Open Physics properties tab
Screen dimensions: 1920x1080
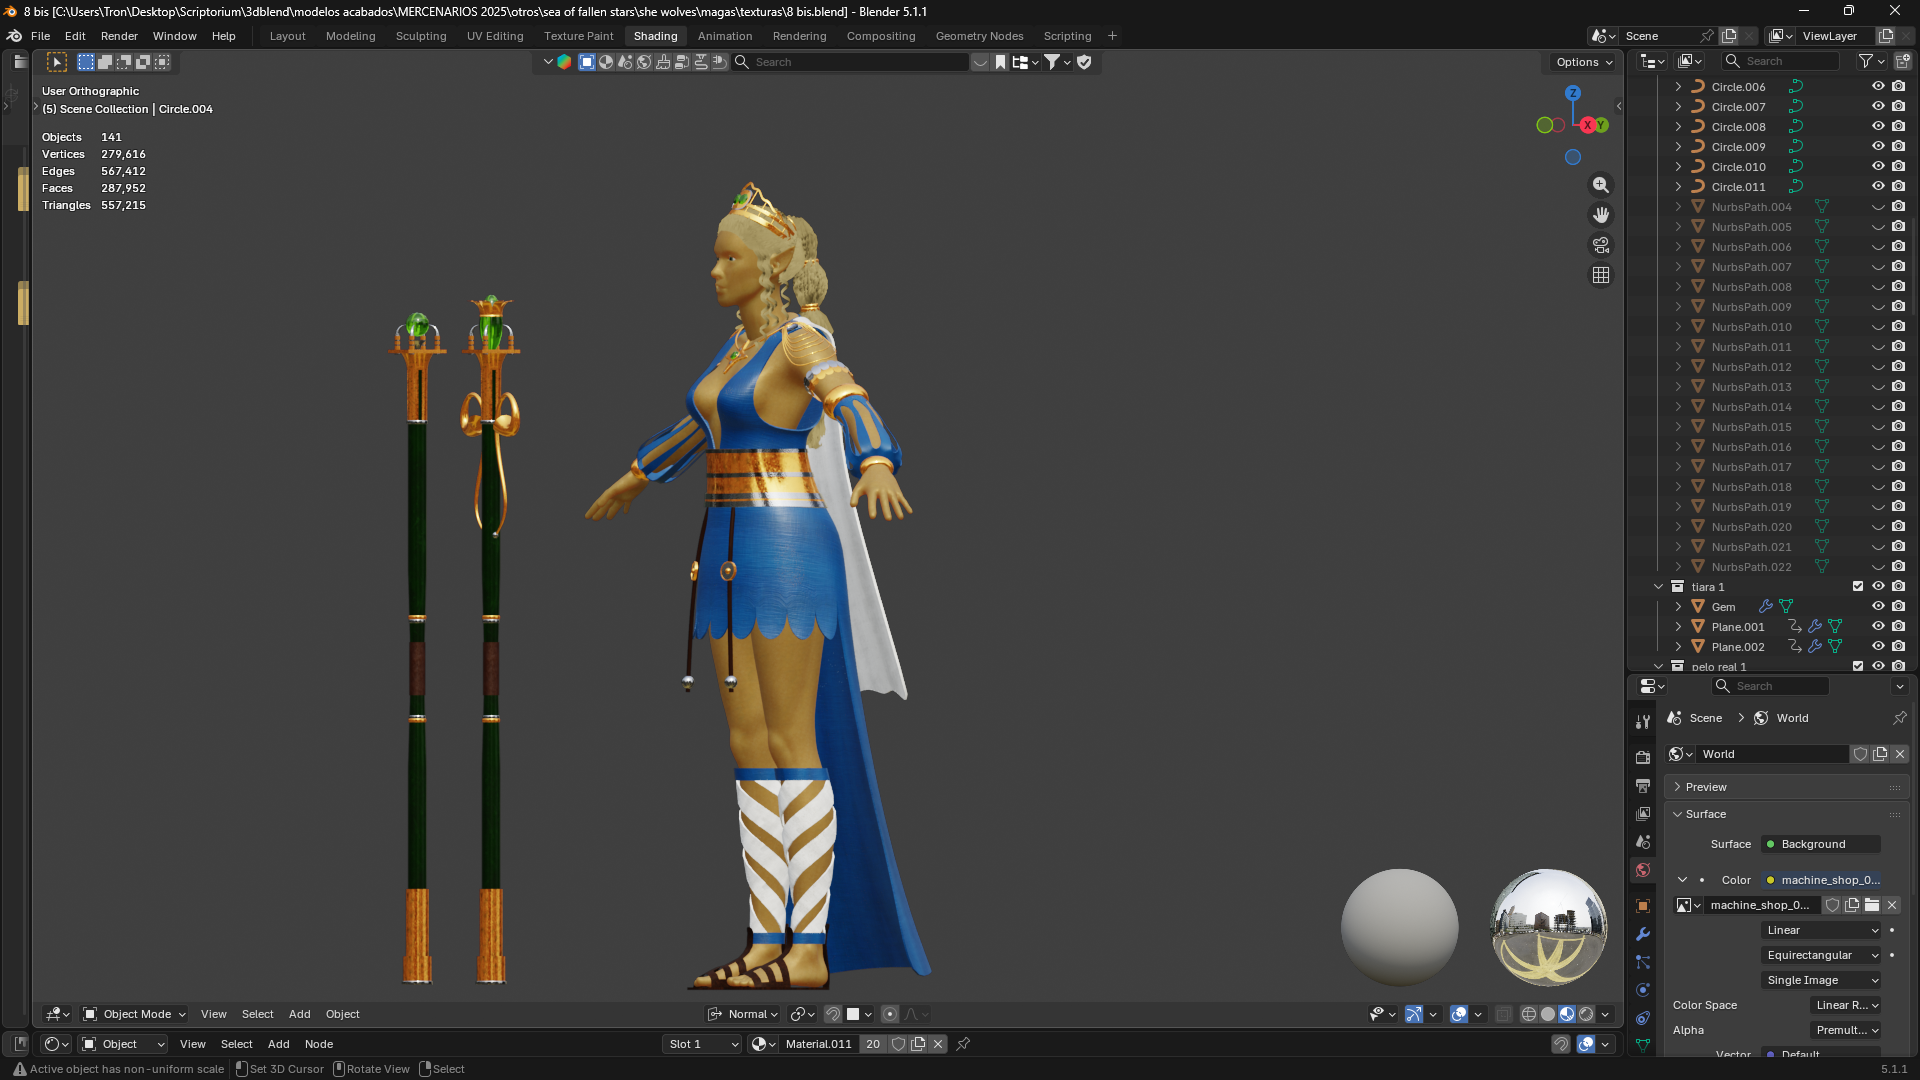[x=1643, y=990]
